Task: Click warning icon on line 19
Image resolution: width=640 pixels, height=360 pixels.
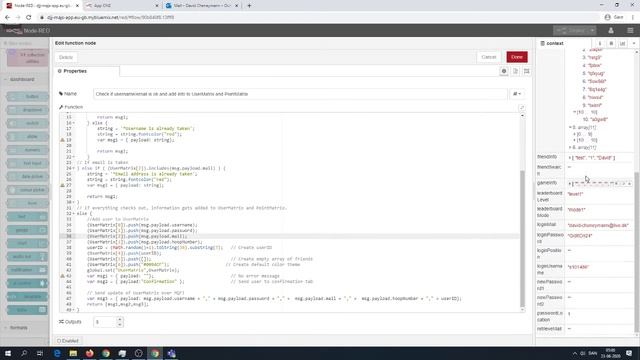Action: [x=62, y=140]
